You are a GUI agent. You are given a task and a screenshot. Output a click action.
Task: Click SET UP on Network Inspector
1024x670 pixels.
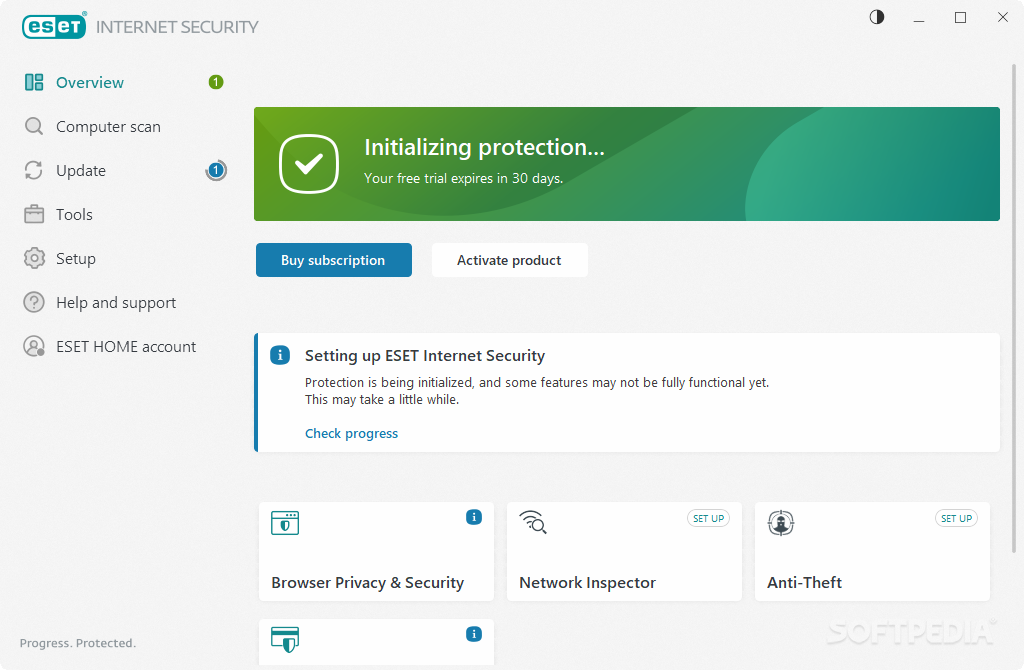(708, 518)
